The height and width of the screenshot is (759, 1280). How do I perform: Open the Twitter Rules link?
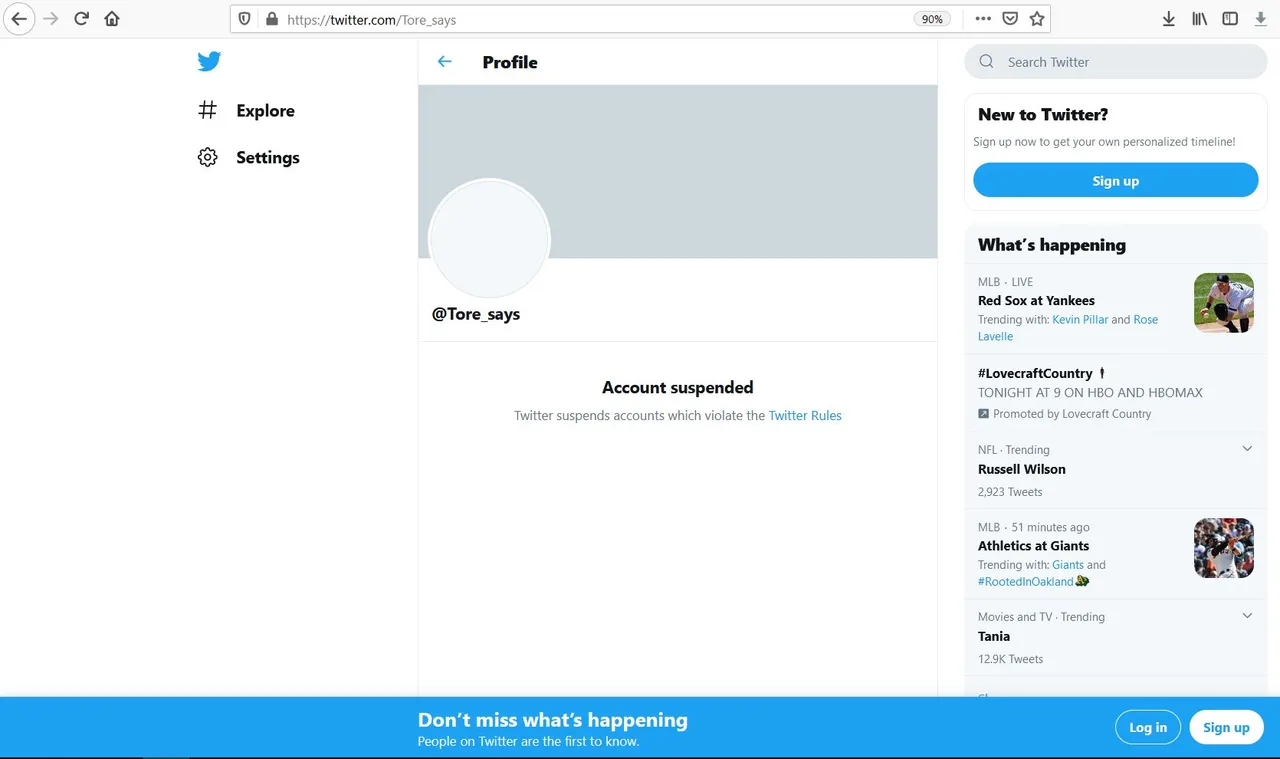click(805, 416)
